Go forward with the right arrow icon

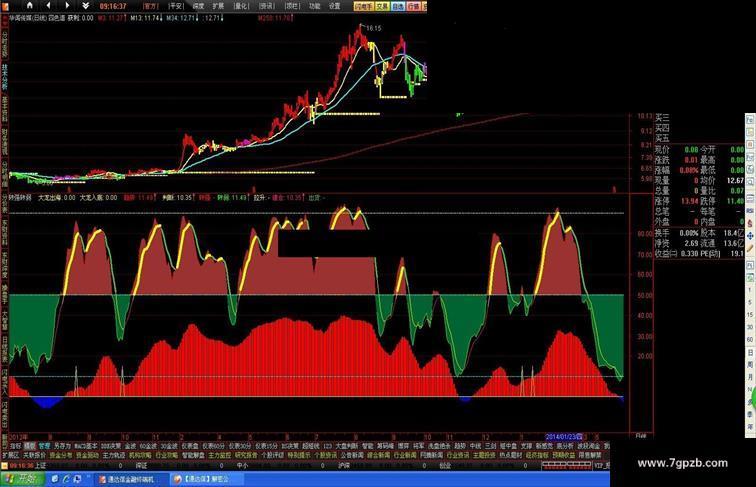pyautogui.click(x=67, y=5)
